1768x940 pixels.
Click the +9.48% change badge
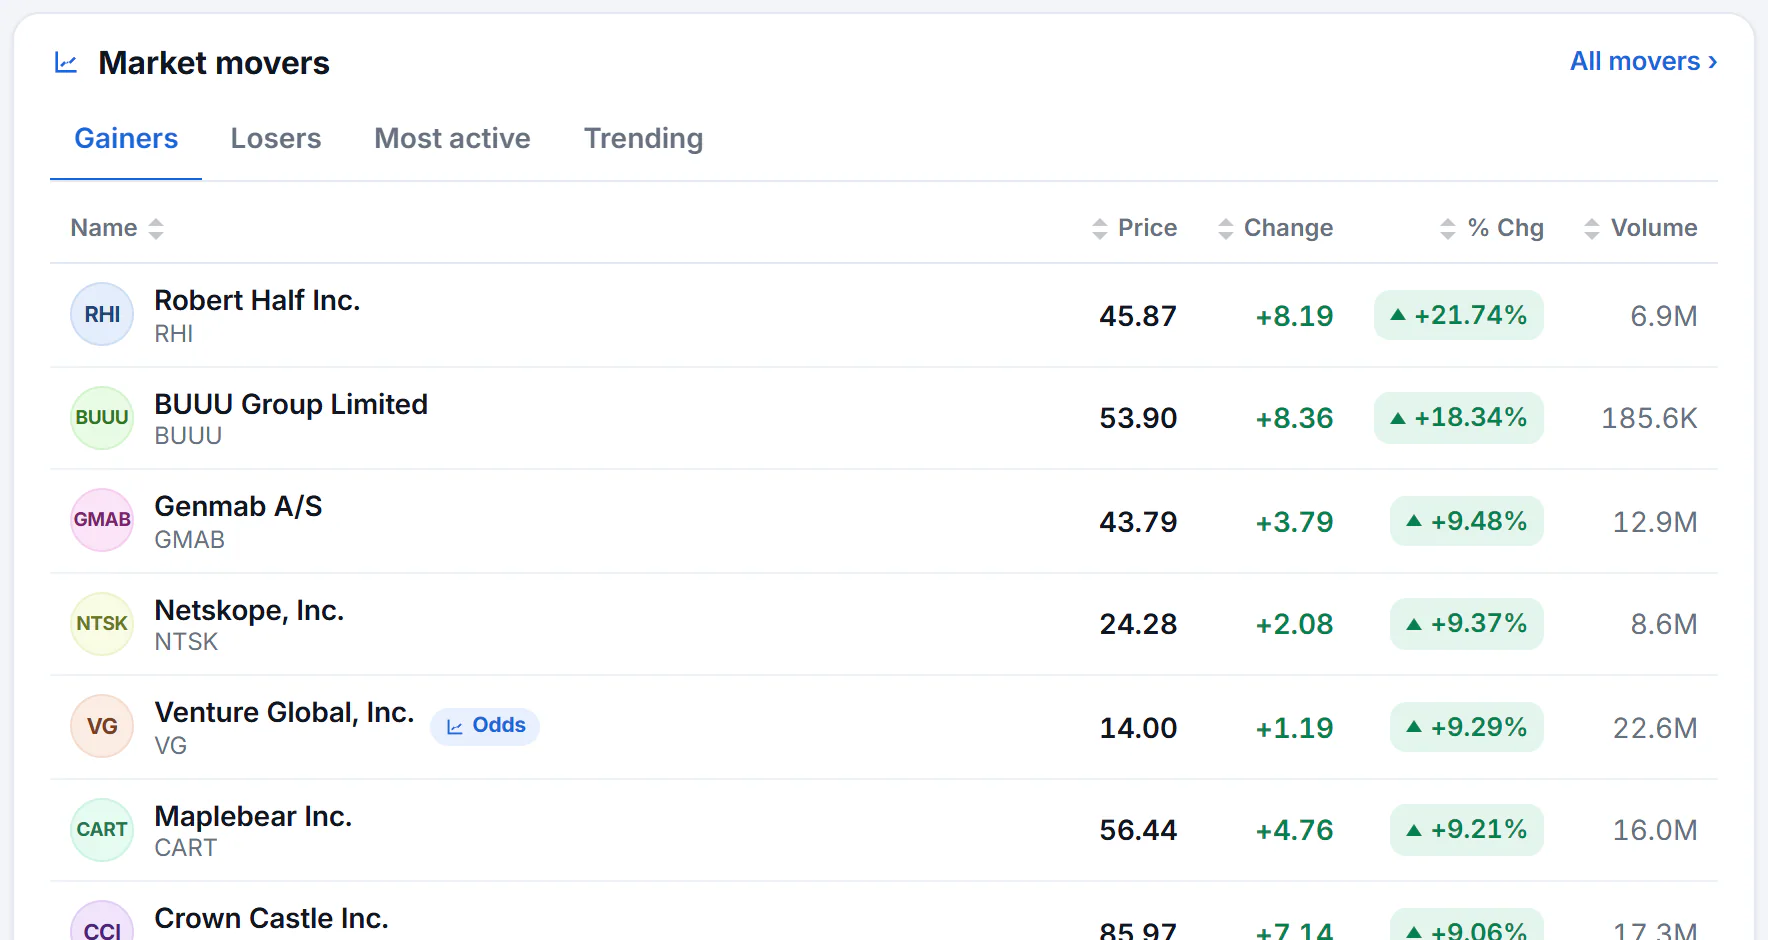coord(1467,521)
